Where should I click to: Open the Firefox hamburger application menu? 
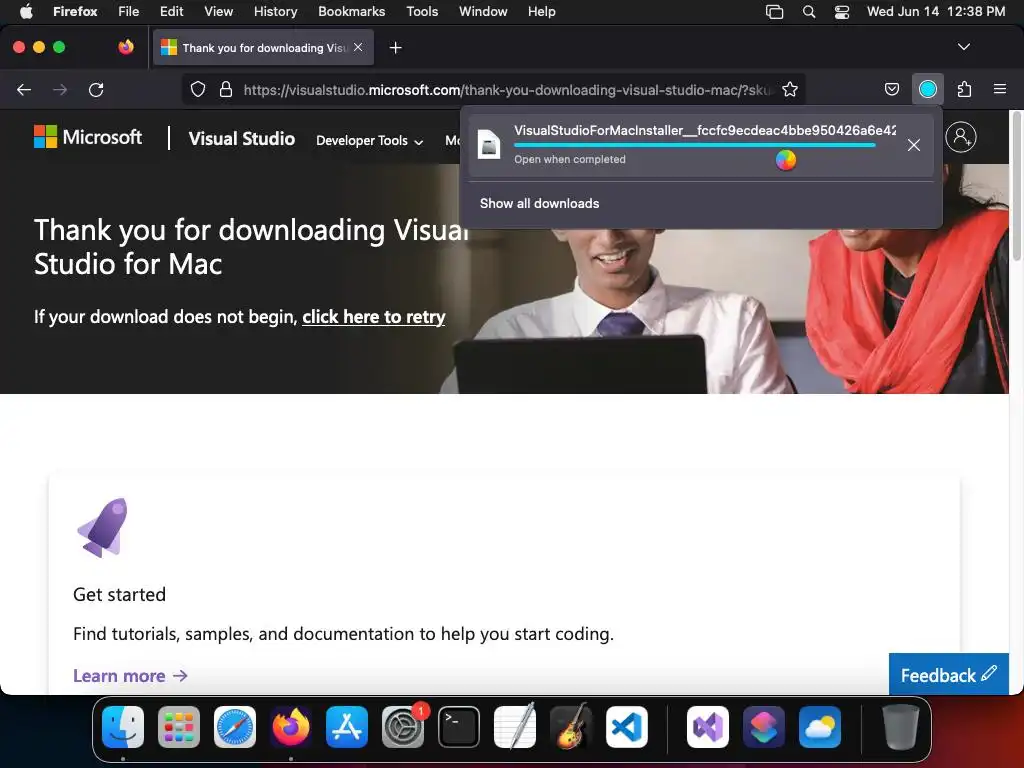tap(1000, 89)
